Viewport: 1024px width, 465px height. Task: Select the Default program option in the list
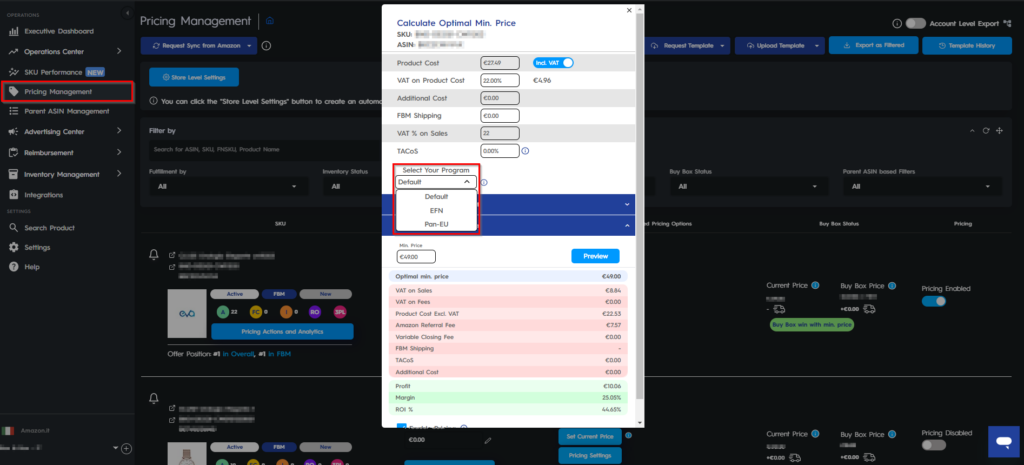[436, 197]
